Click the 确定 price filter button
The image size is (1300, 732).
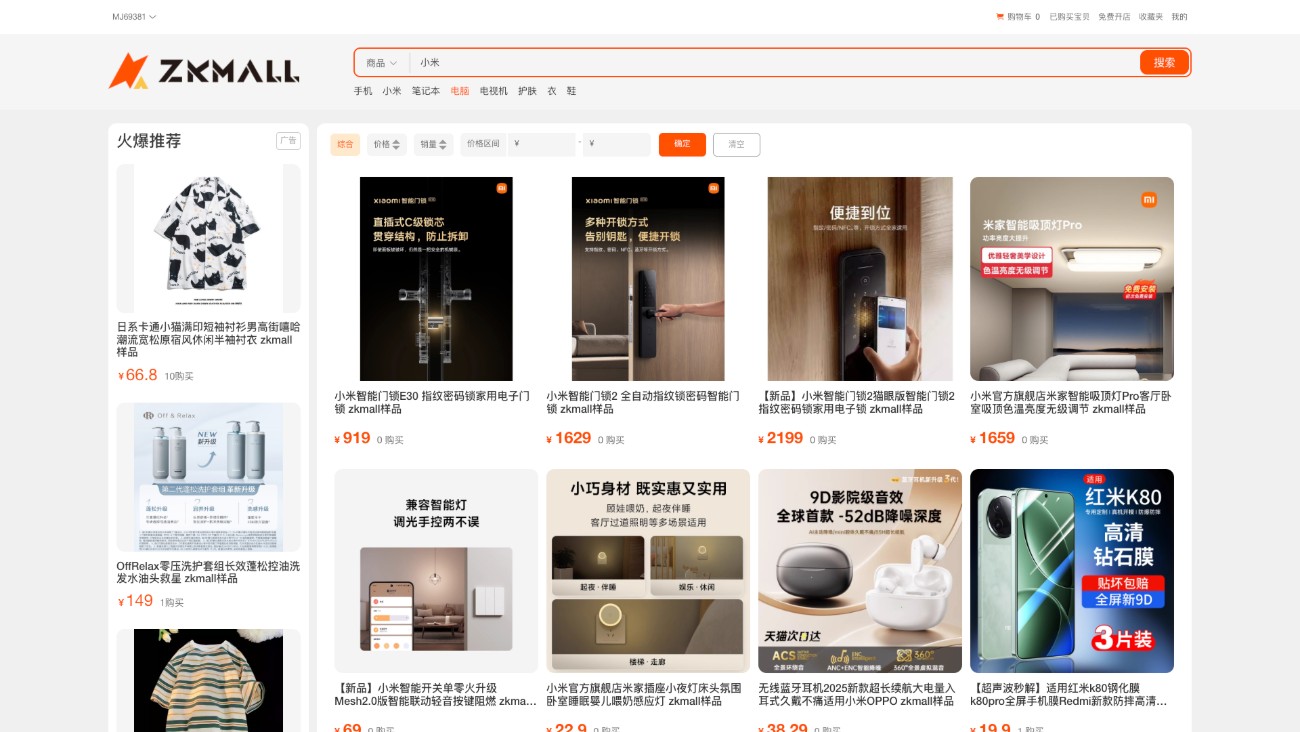(x=682, y=144)
